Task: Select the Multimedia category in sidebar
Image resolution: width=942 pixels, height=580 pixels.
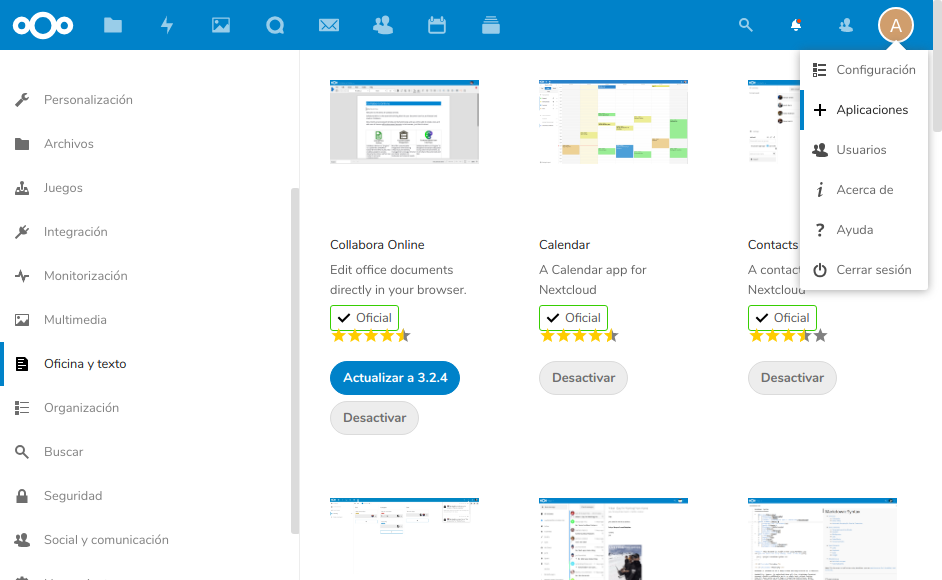Action: coord(75,320)
